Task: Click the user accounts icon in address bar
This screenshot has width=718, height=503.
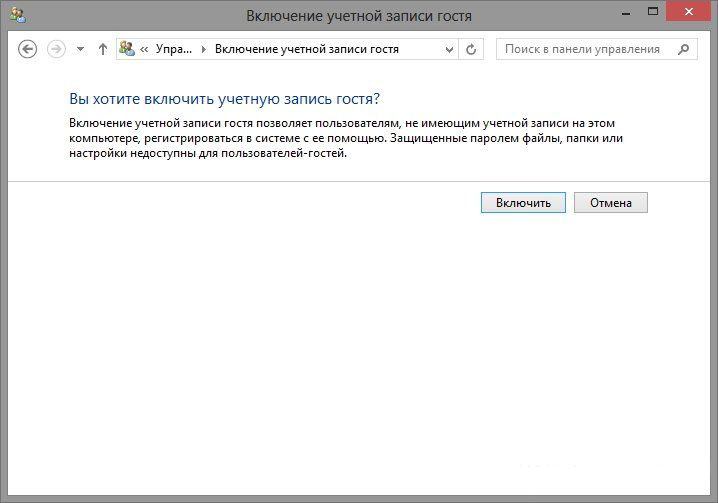Action: pos(128,49)
